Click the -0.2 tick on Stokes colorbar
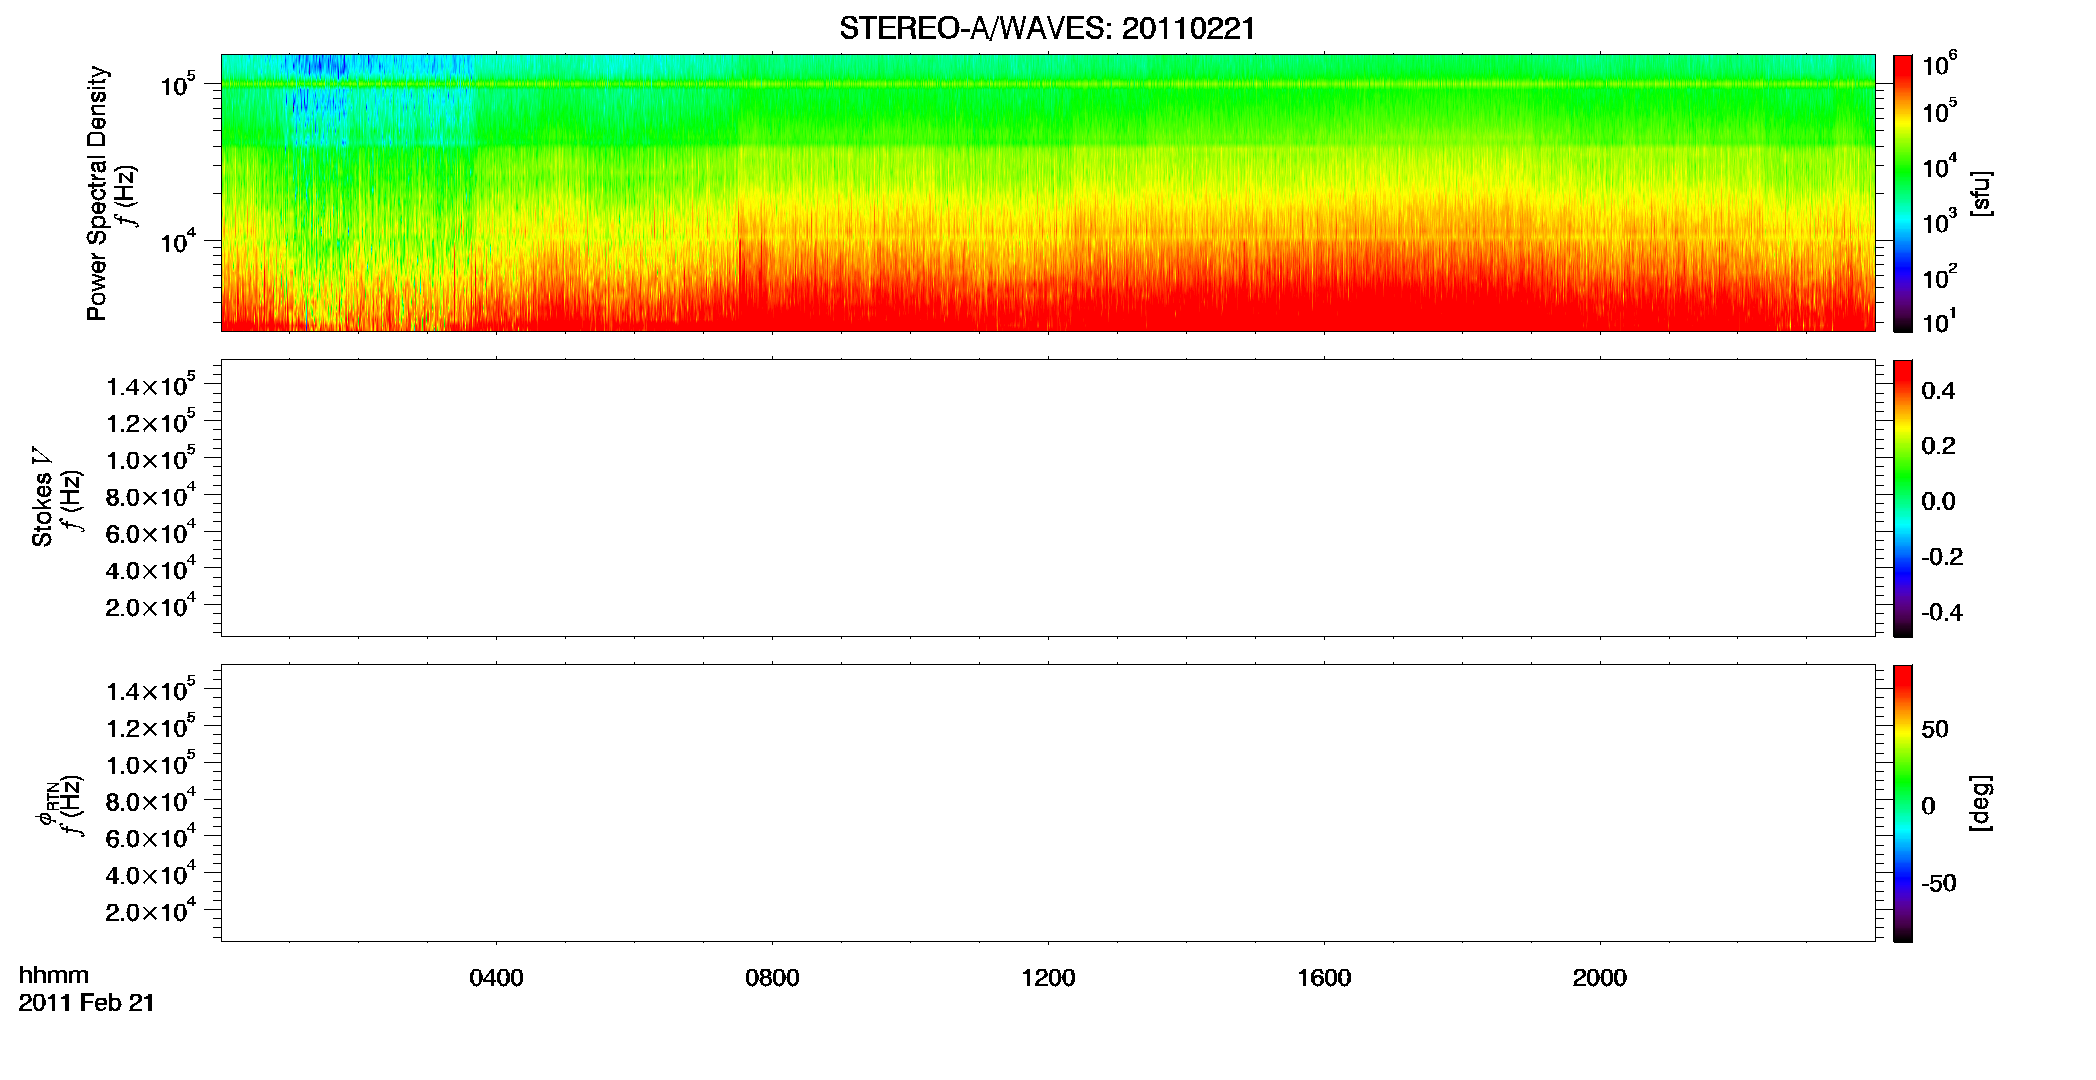2096x1080 pixels. click(x=1942, y=557)
